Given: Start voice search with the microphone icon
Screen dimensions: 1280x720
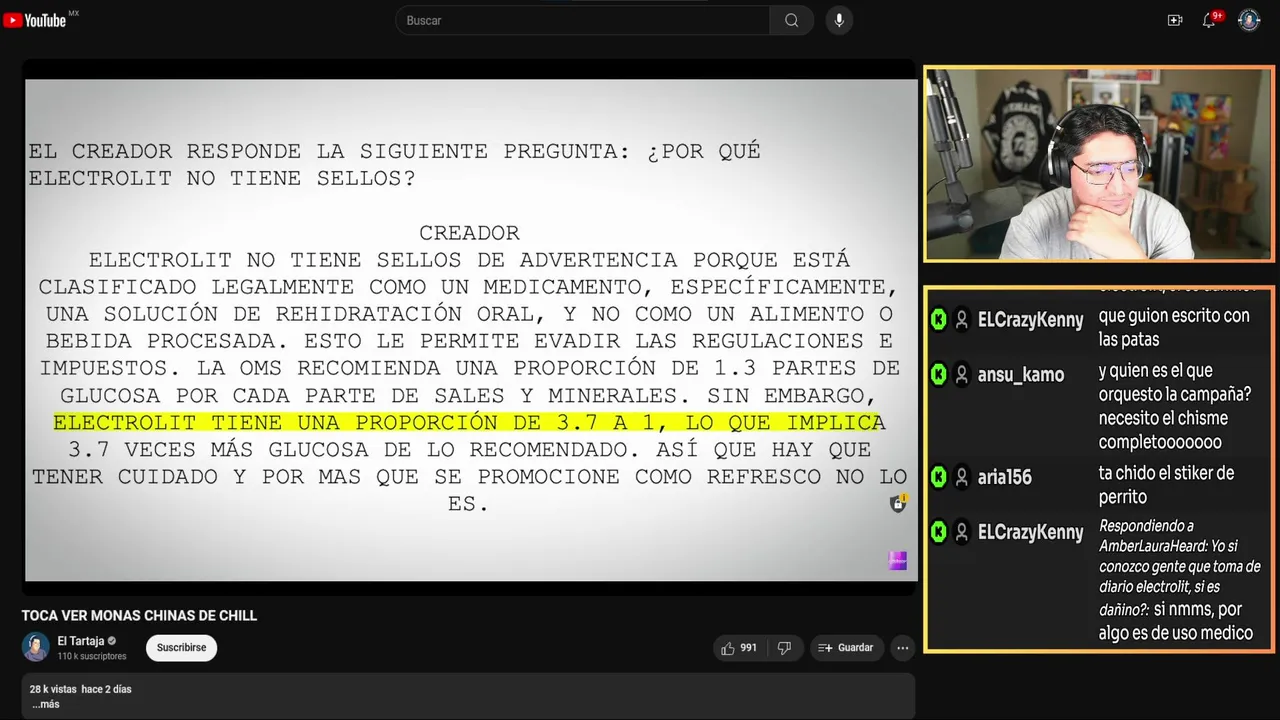Looking at the screenshot, I should click(839, 20).
